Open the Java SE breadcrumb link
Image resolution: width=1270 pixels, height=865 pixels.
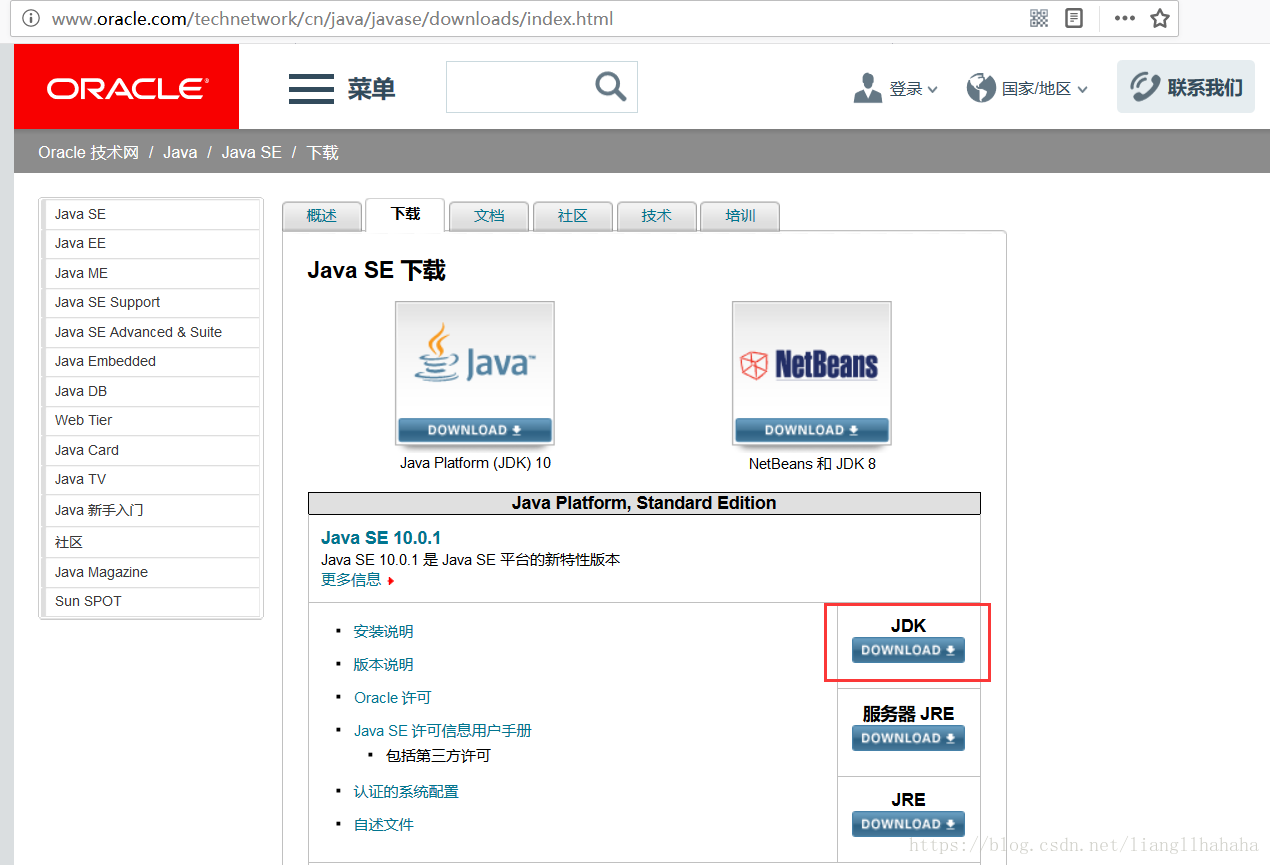(251, 152)
